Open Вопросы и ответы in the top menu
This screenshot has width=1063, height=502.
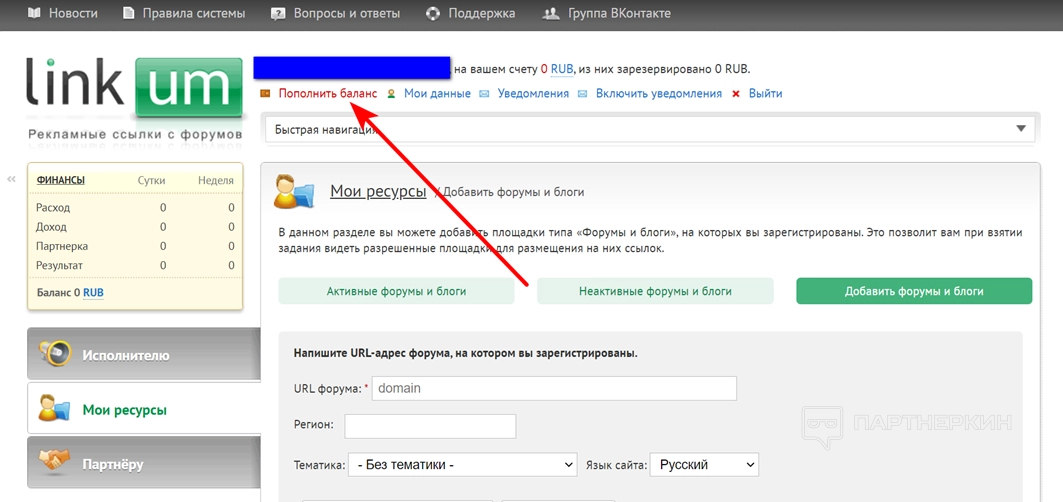[346, 14]
